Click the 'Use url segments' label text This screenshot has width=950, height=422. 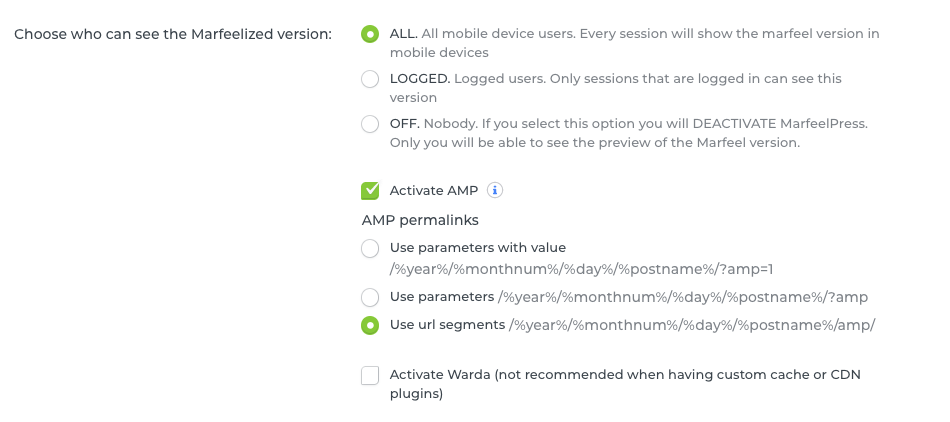point(447,325)
